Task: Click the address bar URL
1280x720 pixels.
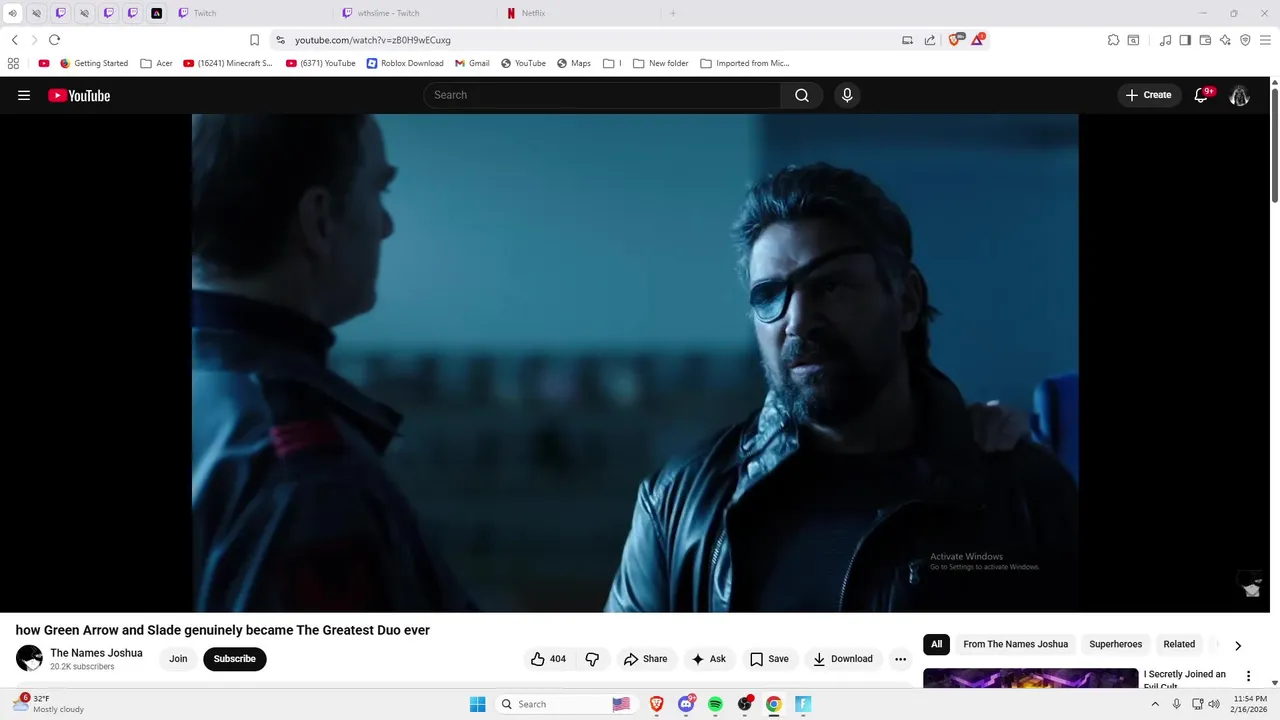Action: click(x=372, y=40)
